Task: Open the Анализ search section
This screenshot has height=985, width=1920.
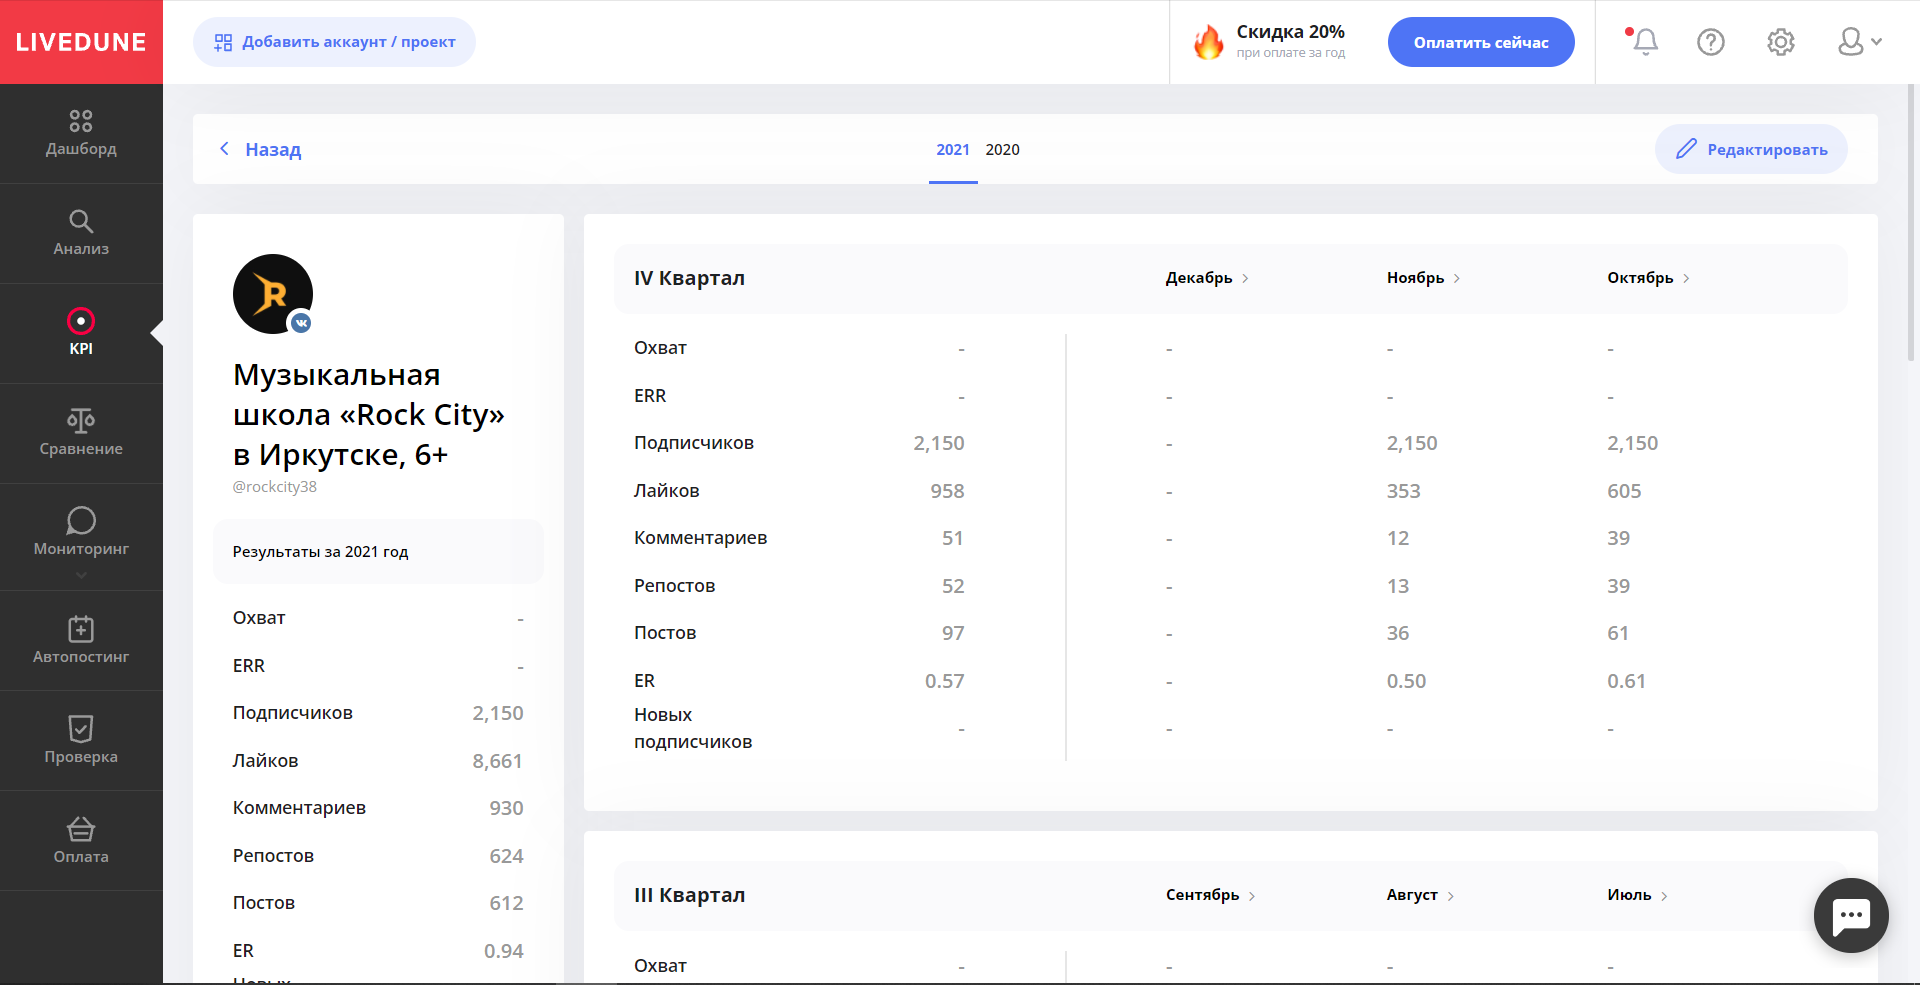Action: tap(81, 234)
